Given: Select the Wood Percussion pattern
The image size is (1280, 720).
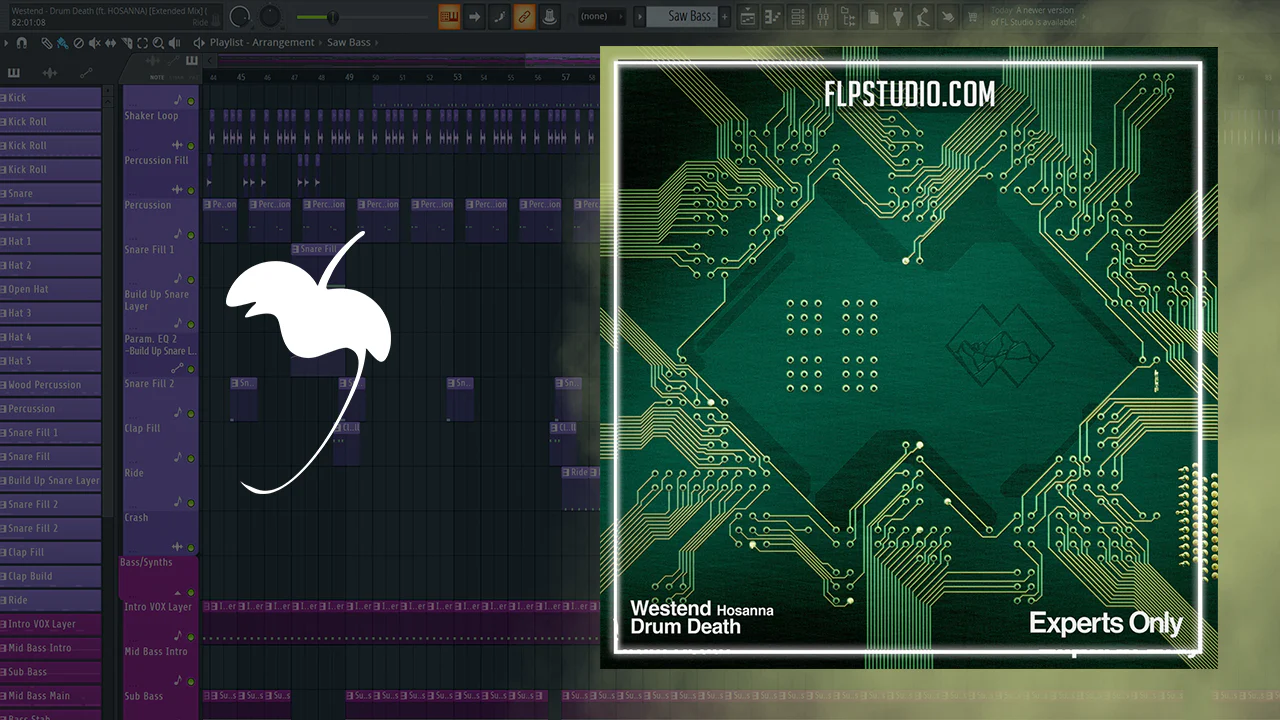Looking at the screenshot, I should (x=51, y=385).
